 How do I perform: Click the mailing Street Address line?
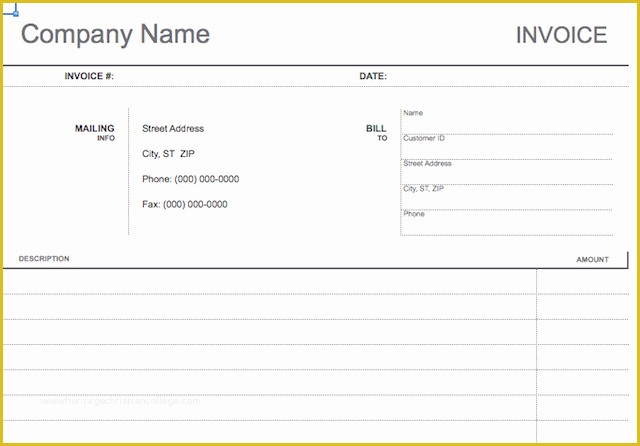click(x=173, y=129)
